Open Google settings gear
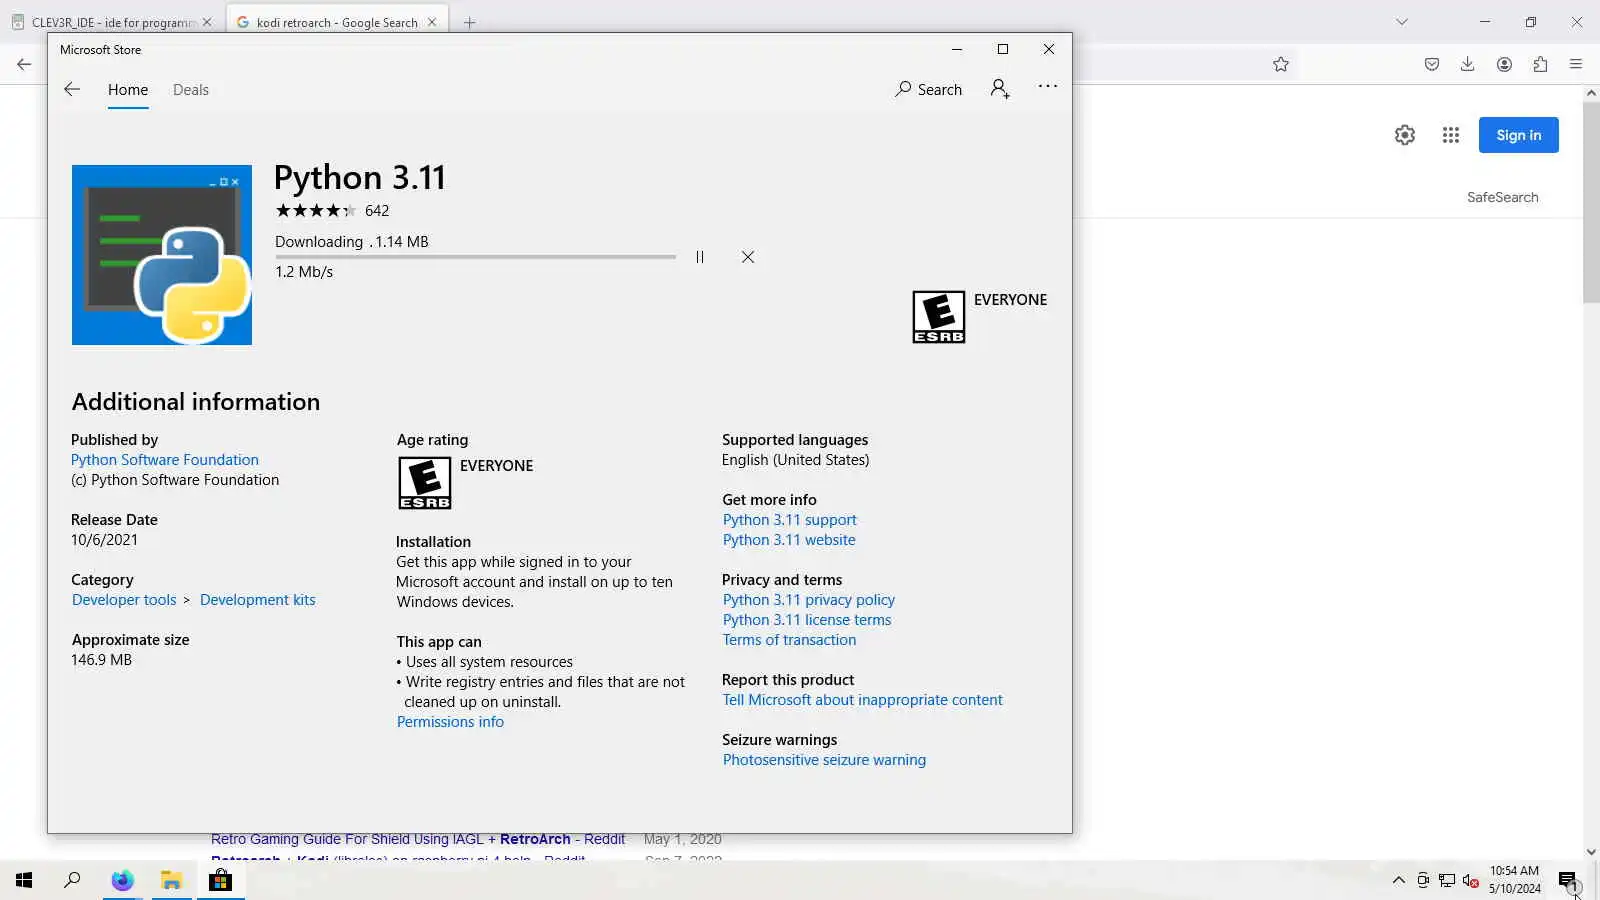The image size is (1600, 900). (x=1405, y=135)
